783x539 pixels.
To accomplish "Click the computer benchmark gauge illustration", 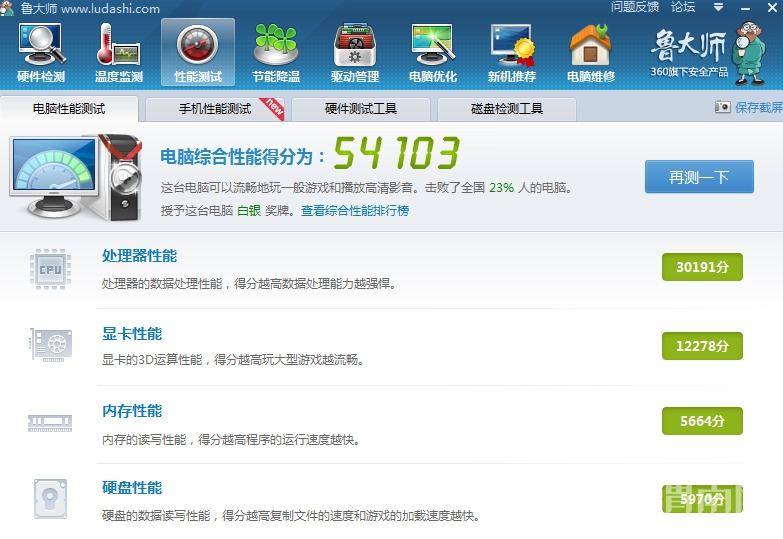I will click(x=76, y=177).
